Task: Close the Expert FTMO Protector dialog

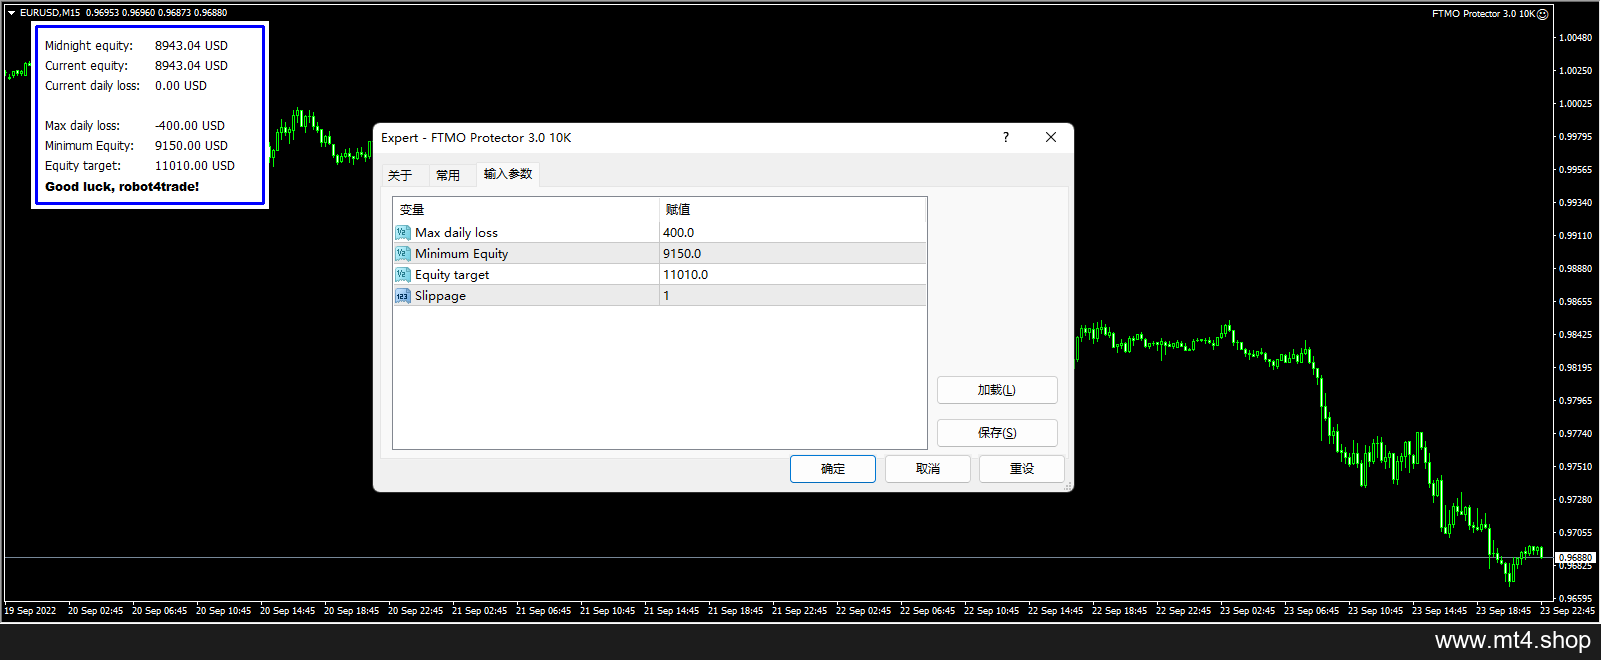Action: (1051, 137)
